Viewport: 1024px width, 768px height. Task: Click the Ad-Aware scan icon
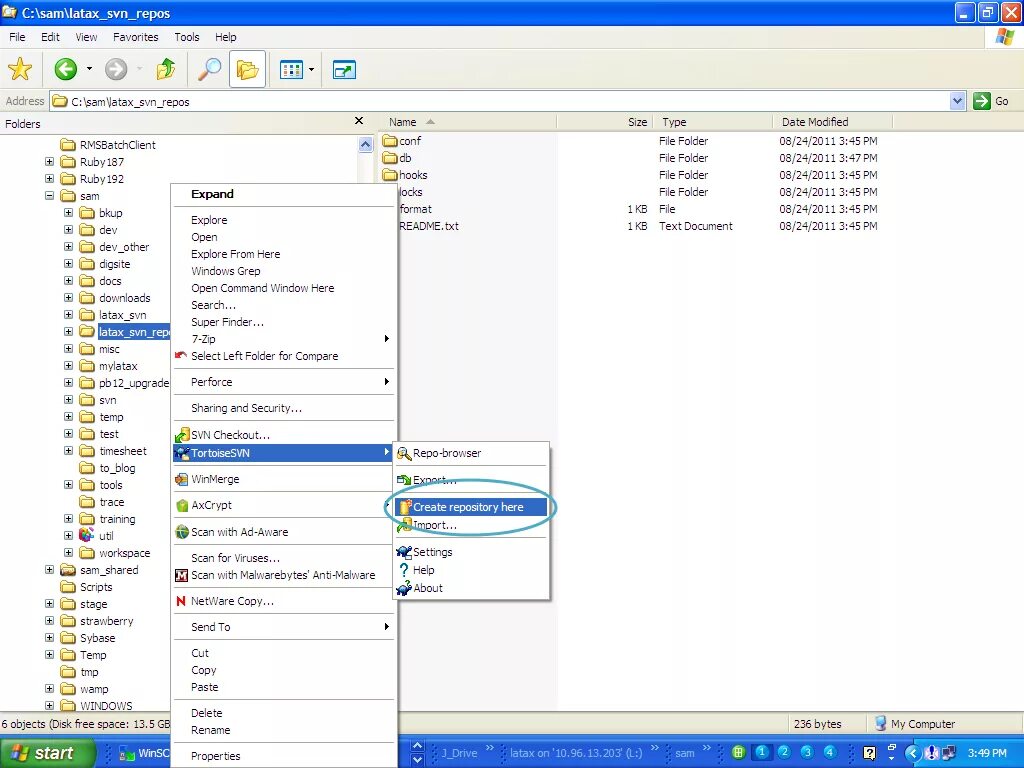point(182,532)
